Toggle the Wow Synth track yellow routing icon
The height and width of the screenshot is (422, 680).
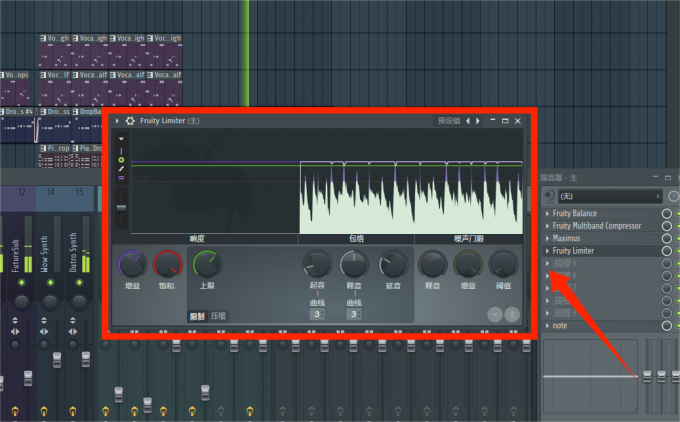44,410
